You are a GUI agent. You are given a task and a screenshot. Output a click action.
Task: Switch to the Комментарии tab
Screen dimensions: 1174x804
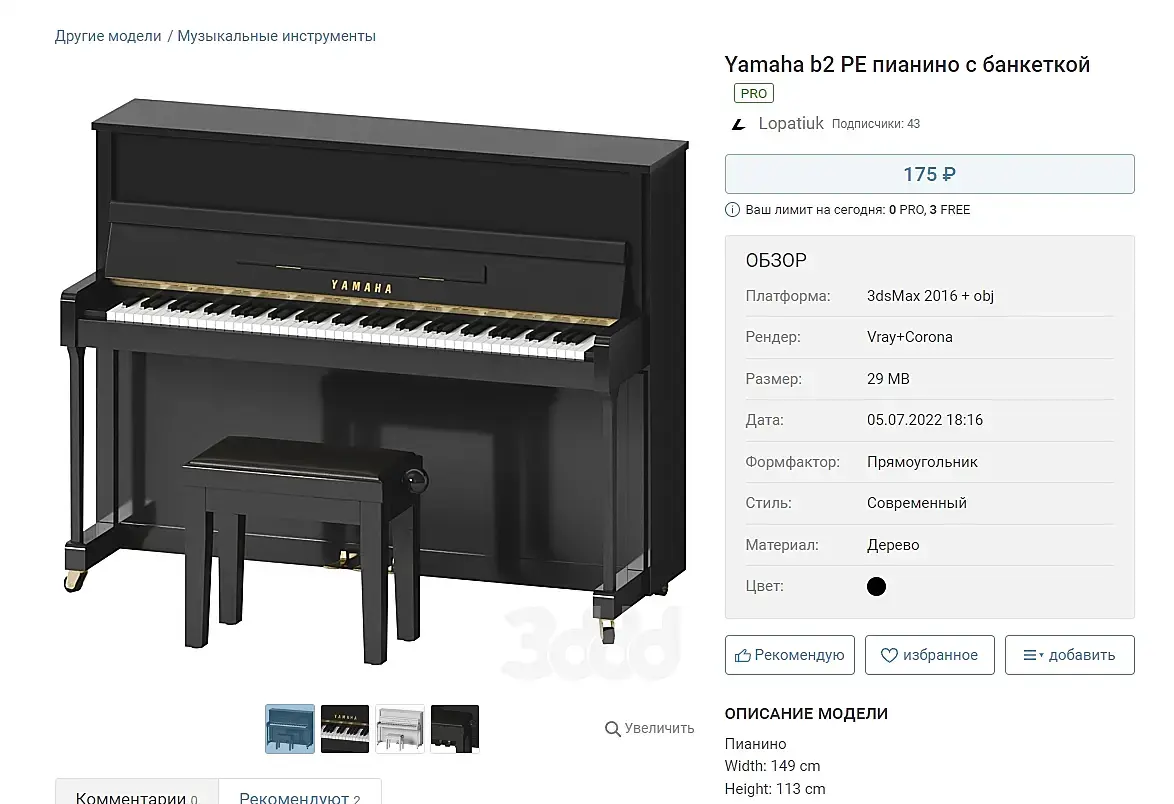point(137,794)
